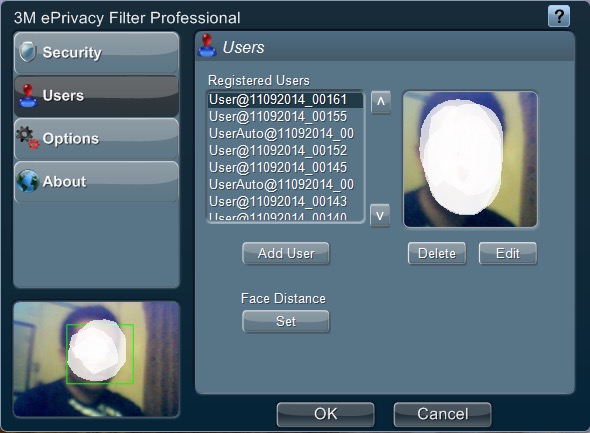
Task: Dismiss dialog with Cancel button
Action: click(442, 414)
